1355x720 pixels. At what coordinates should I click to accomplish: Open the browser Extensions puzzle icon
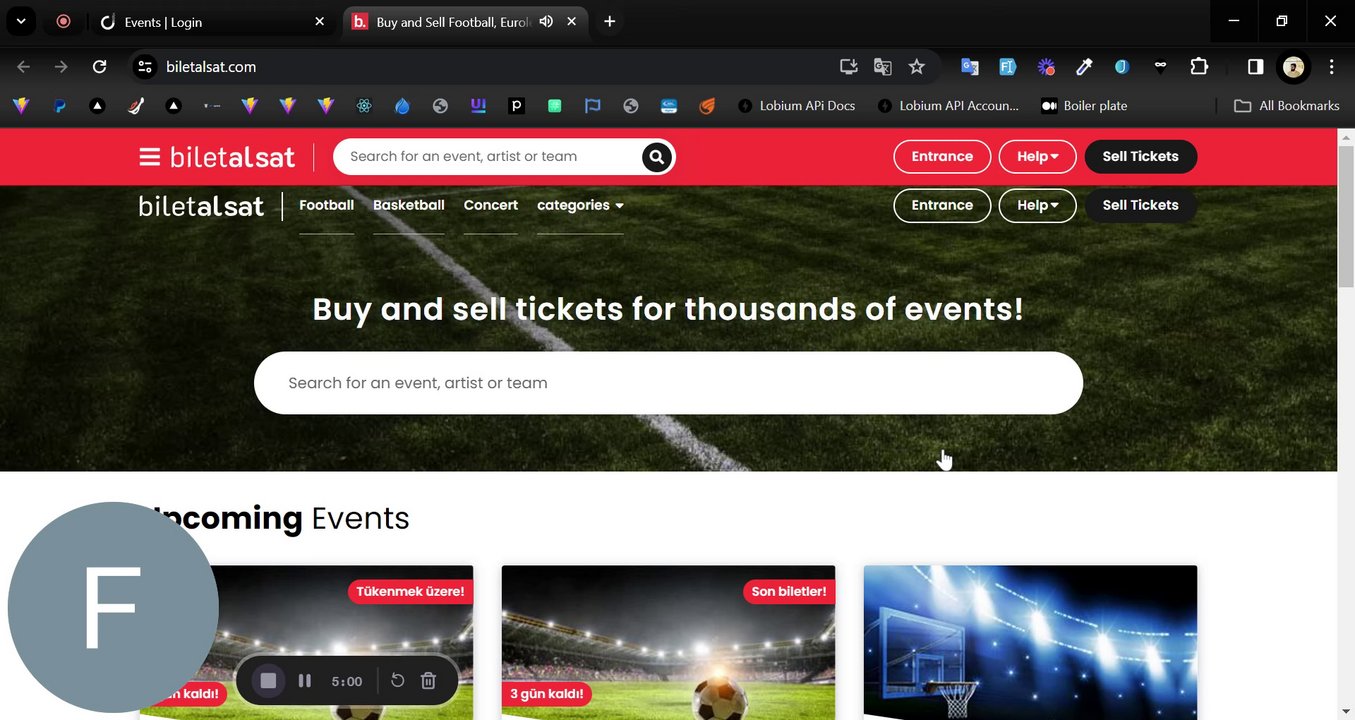(x=1199, y=67)
